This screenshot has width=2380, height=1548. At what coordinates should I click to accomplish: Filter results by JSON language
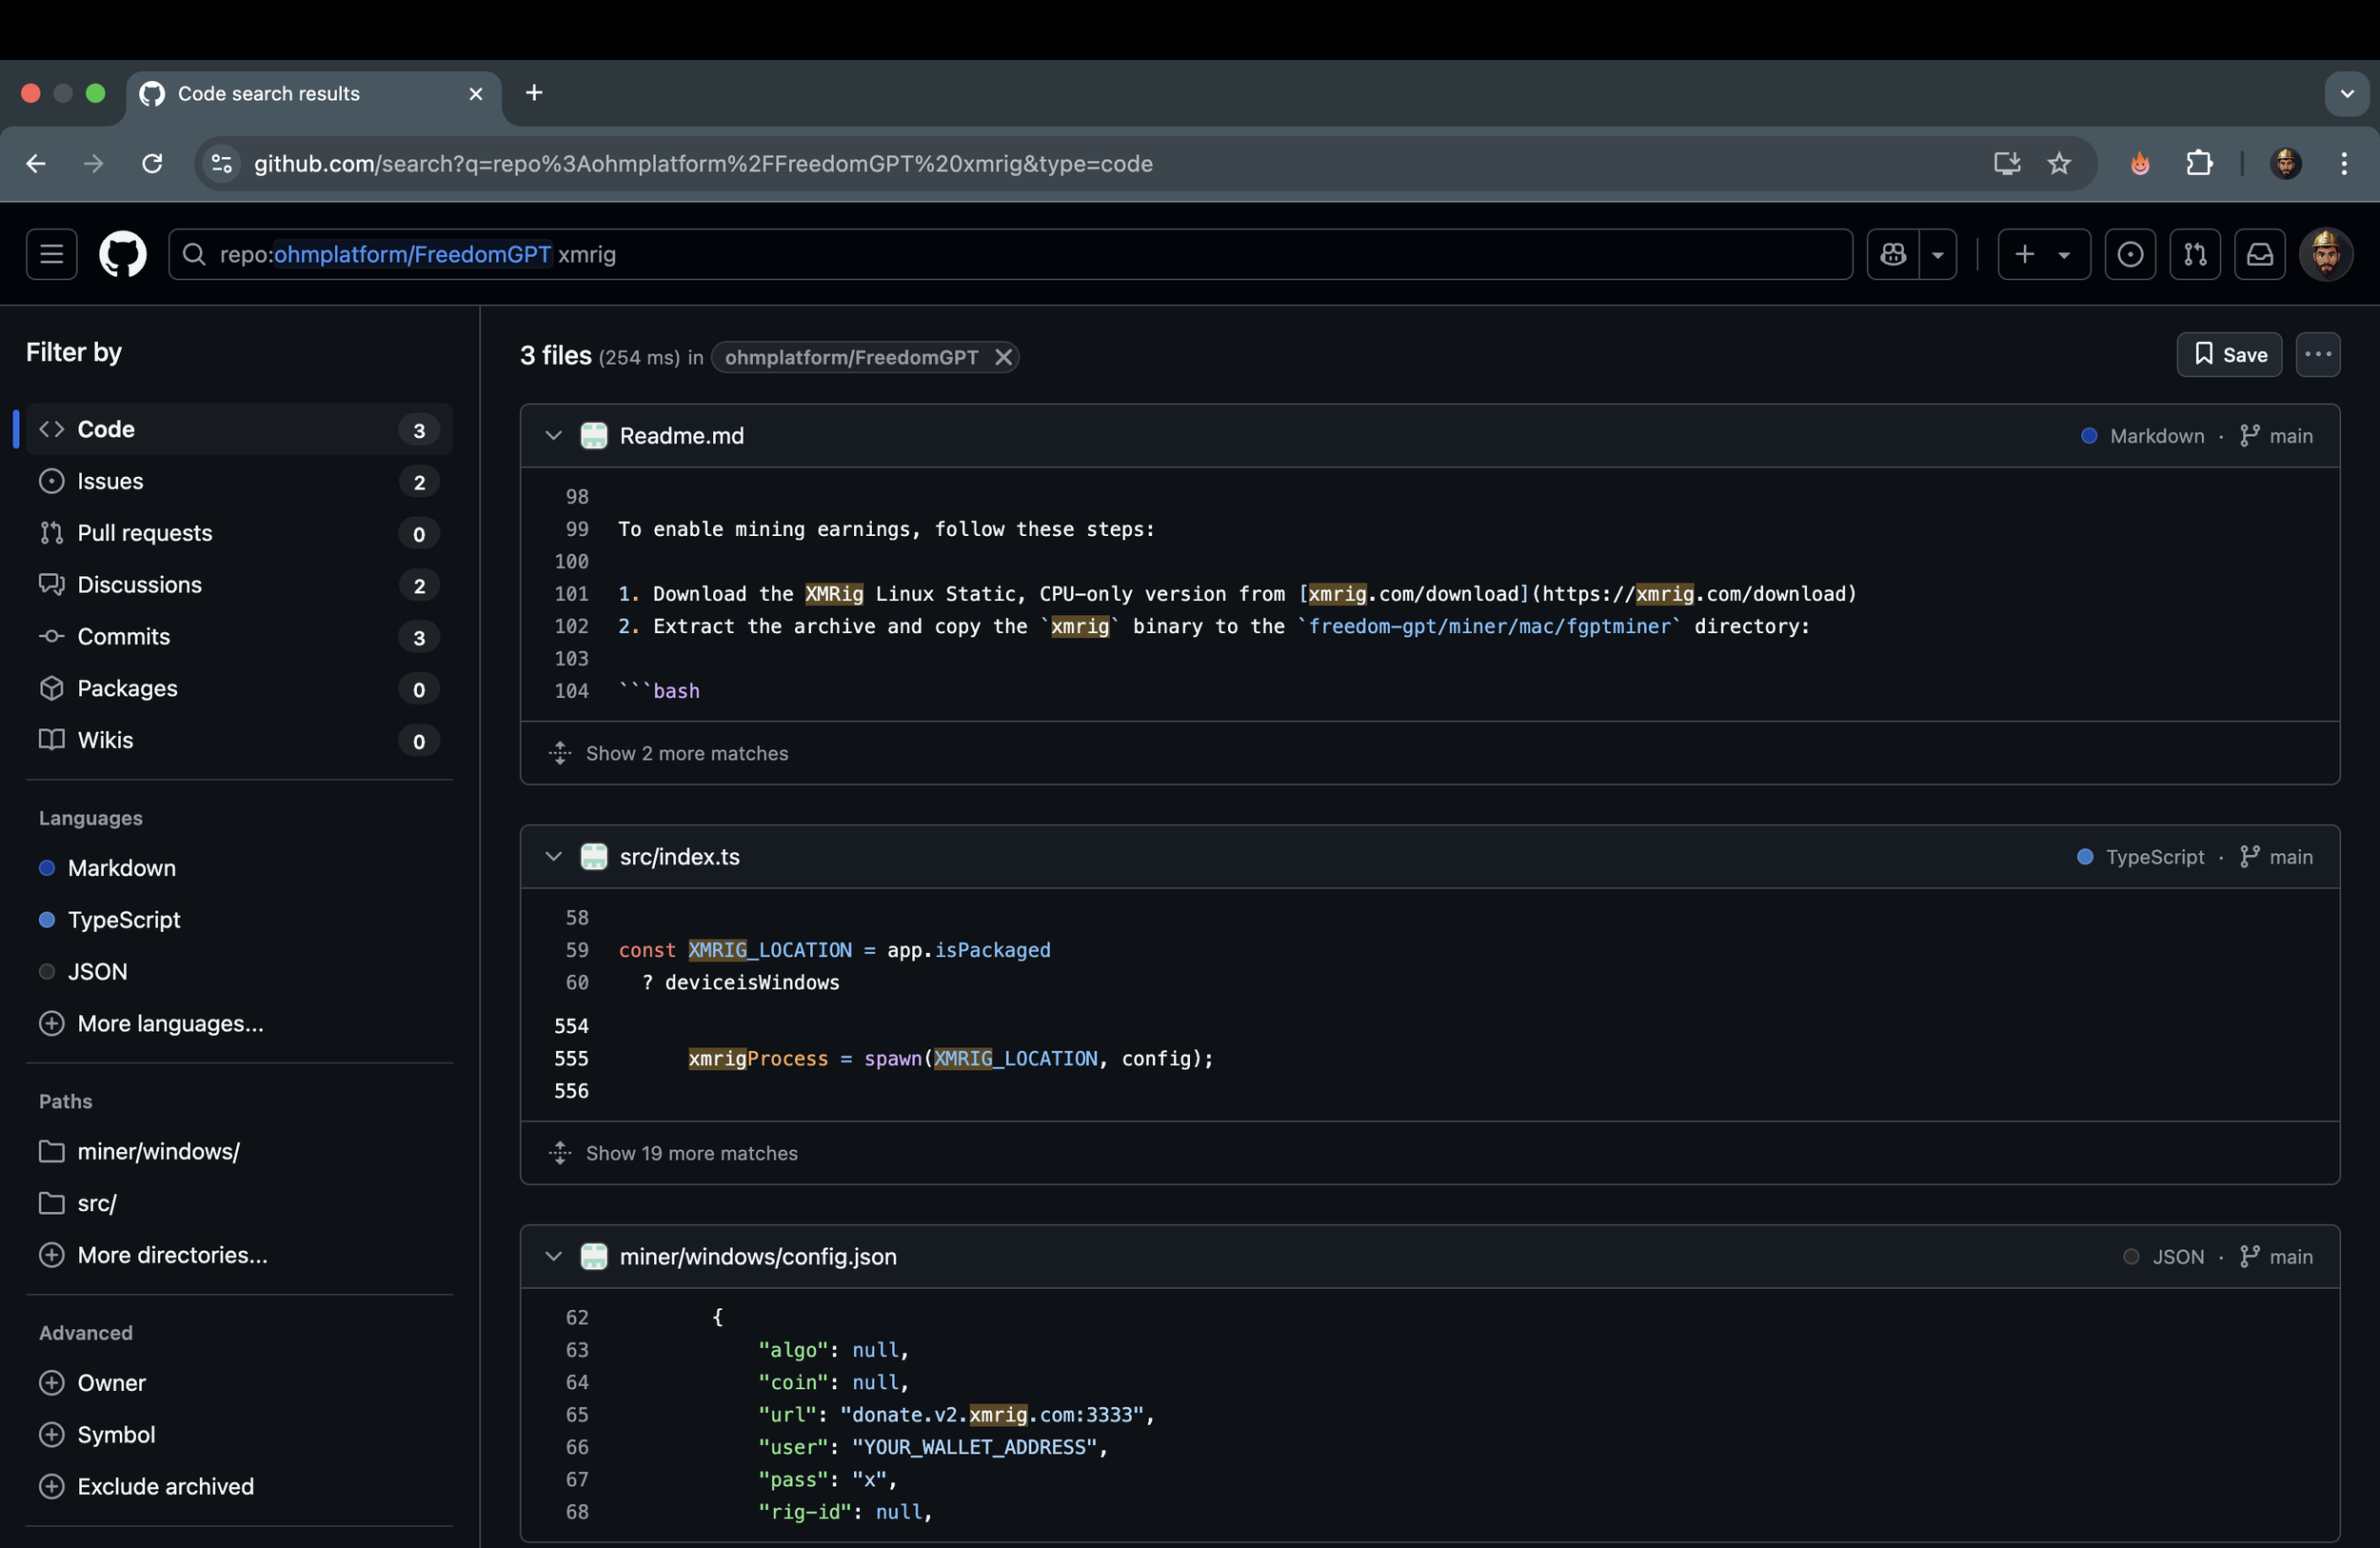coord(97,971)
